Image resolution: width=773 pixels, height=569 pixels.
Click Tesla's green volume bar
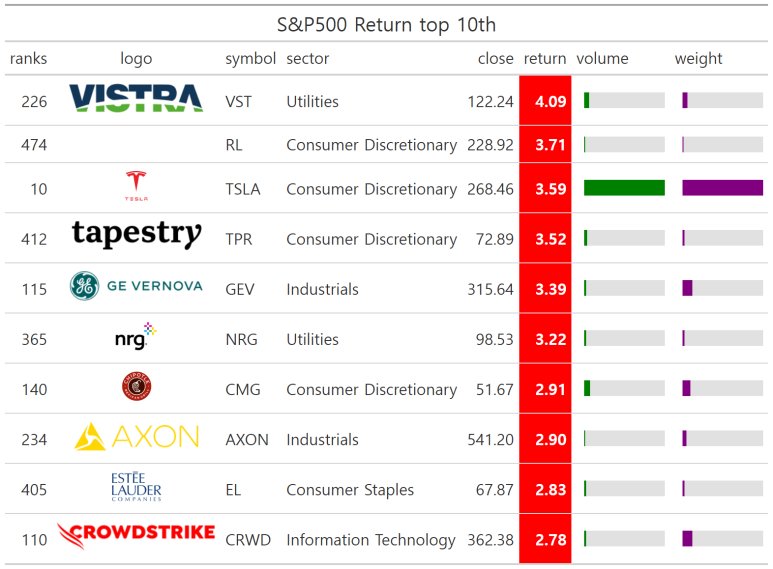pos(624,188)
